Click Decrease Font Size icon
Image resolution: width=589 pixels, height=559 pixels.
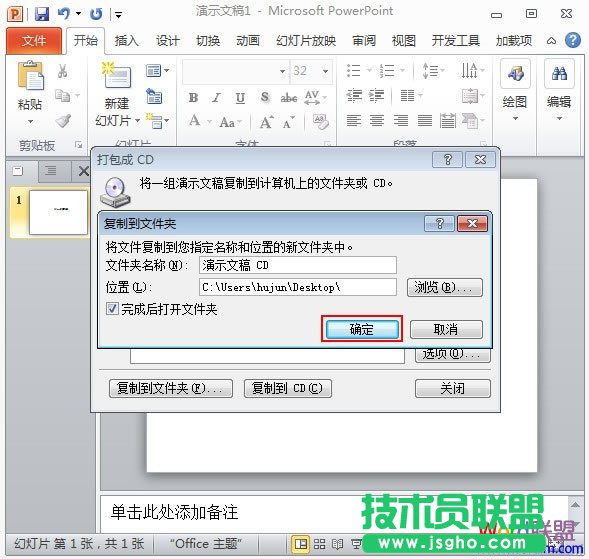[x=288, y=122]
